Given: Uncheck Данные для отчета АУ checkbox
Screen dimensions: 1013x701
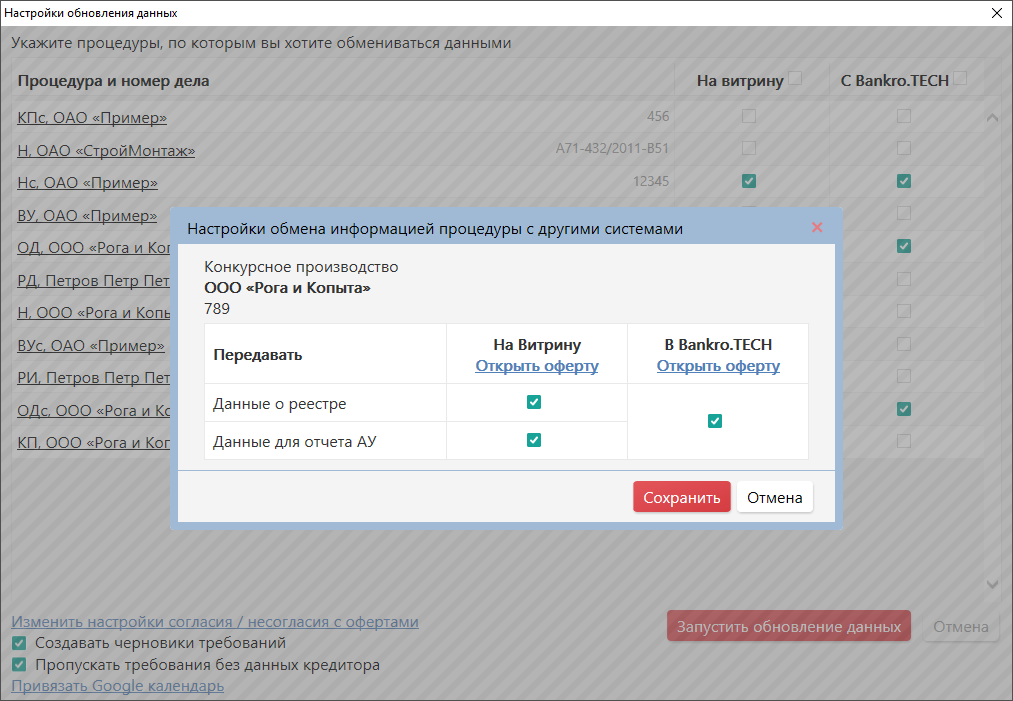Looking at the screenshot, I should (x=534, y=440).
